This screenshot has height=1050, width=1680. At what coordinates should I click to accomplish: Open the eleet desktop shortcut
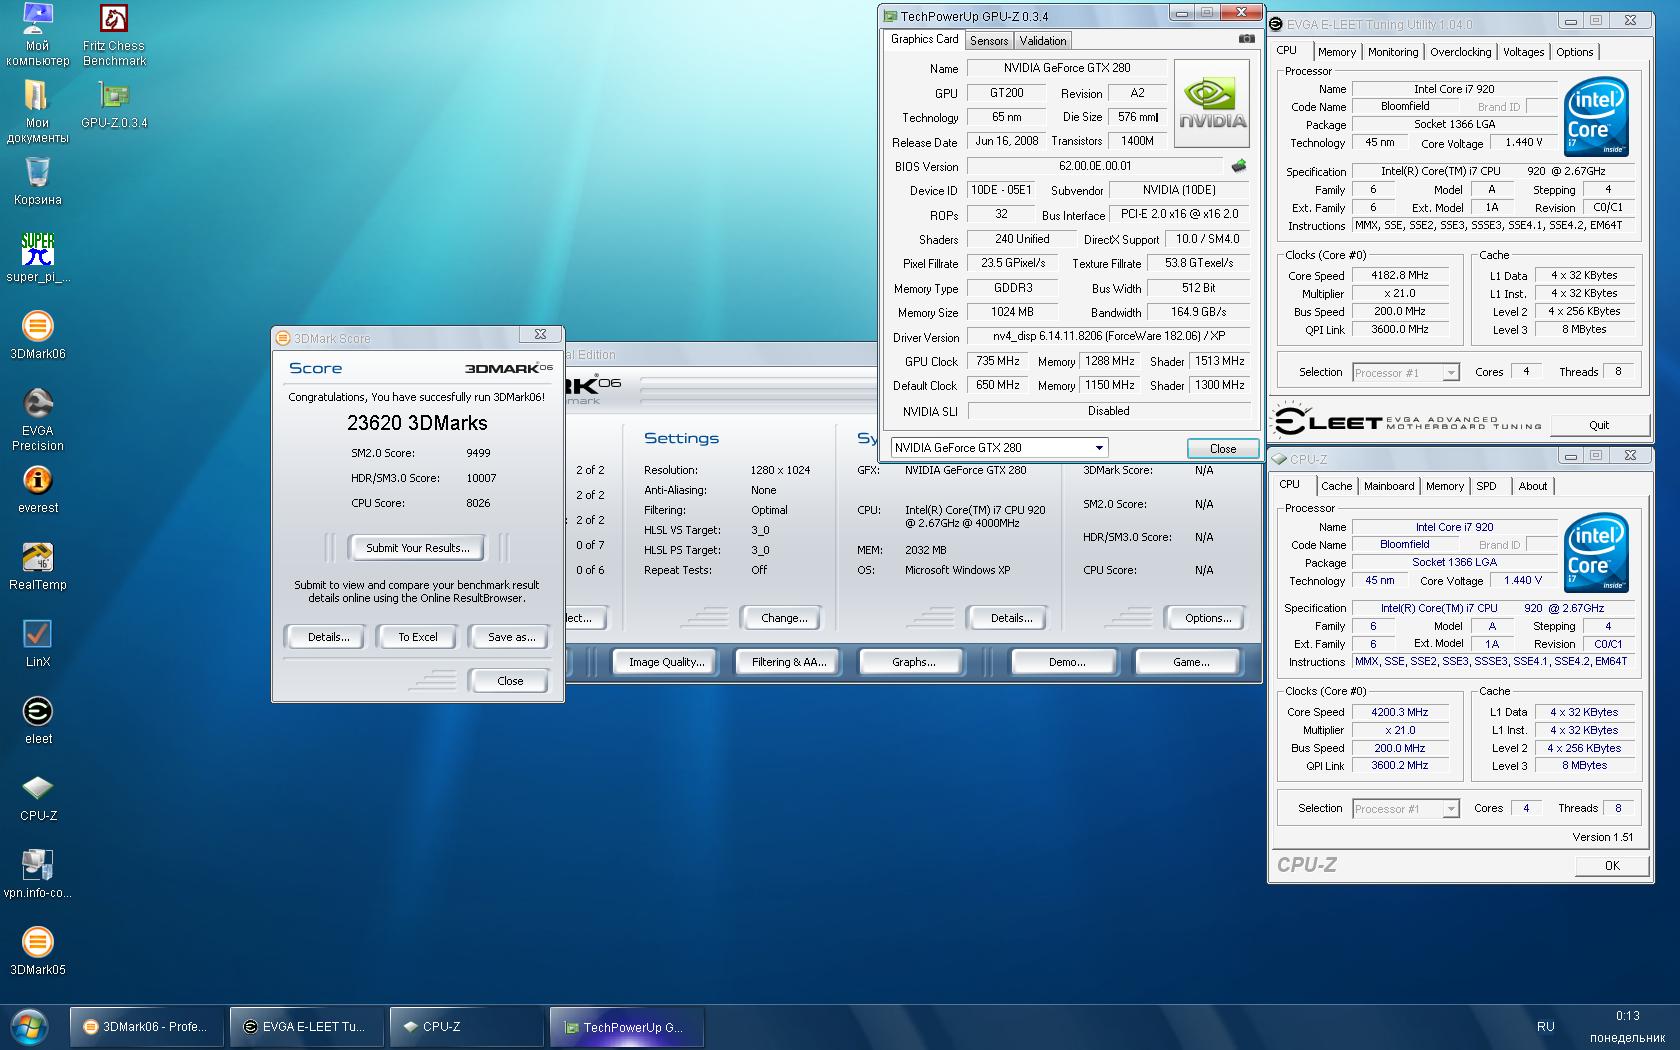[37, 720]
